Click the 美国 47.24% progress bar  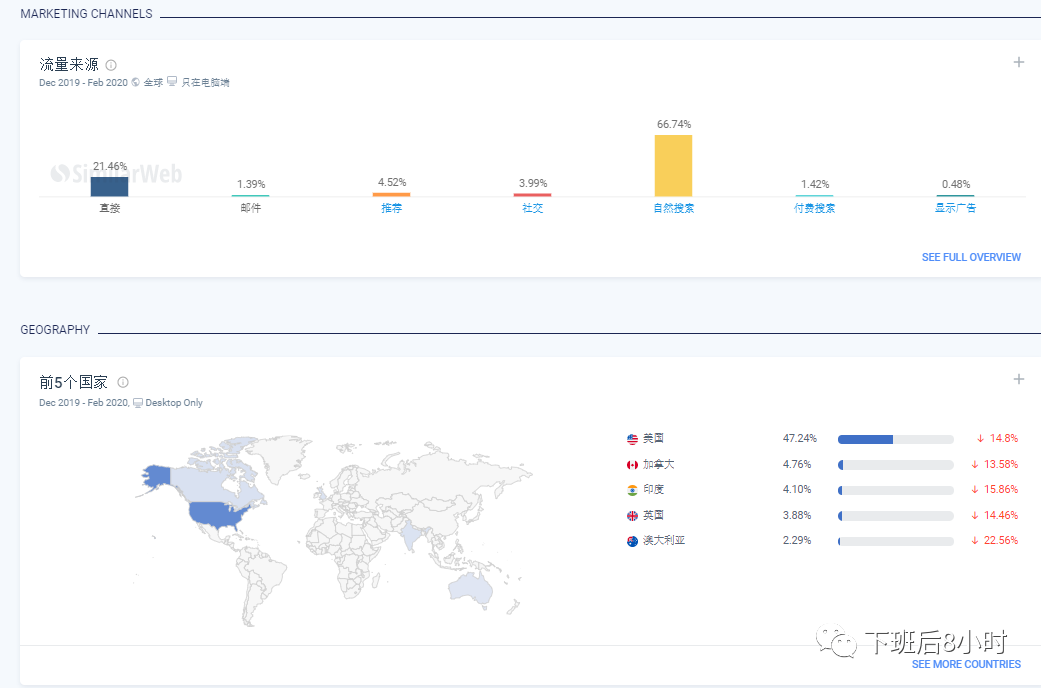point(896,440)
